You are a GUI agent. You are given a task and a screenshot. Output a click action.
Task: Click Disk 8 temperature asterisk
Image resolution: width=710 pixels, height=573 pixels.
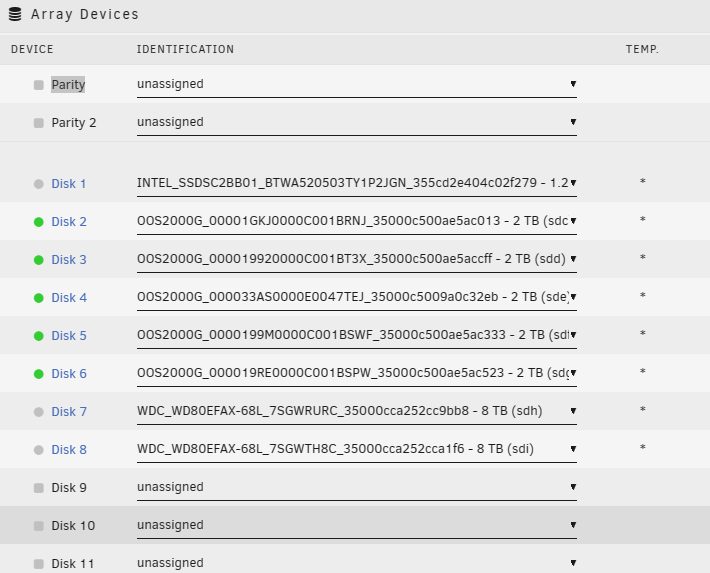click(642, 448)
